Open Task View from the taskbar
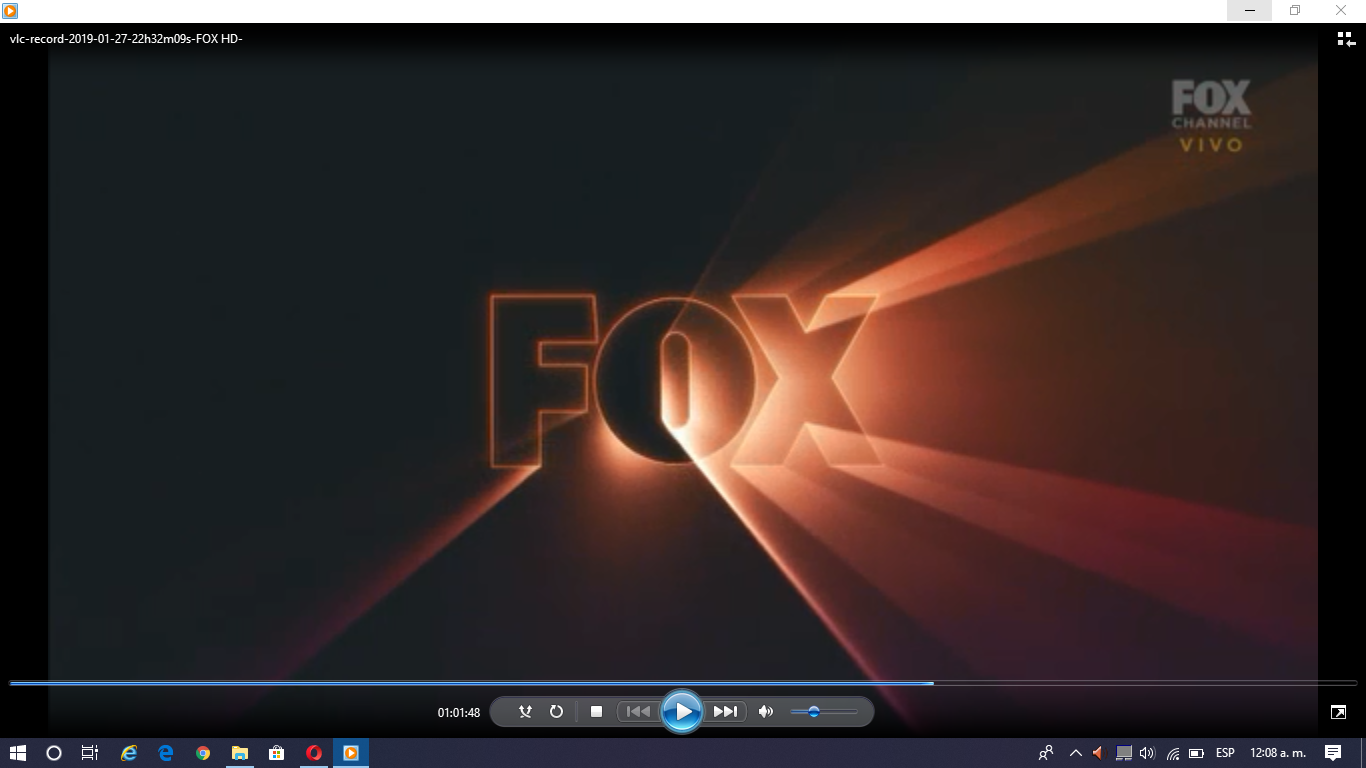This screenshot has width=1366, height=768. coord(89,753)
